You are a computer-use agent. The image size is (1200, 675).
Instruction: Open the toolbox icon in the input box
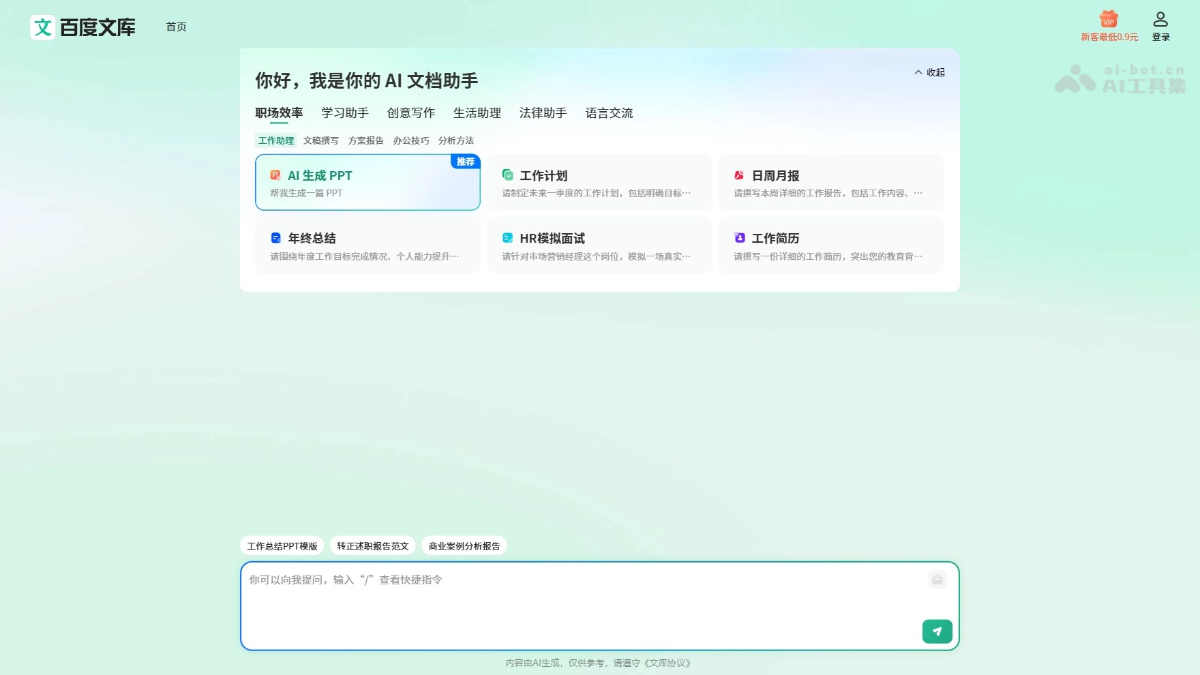pyautogui.click(x=937, y=579)
